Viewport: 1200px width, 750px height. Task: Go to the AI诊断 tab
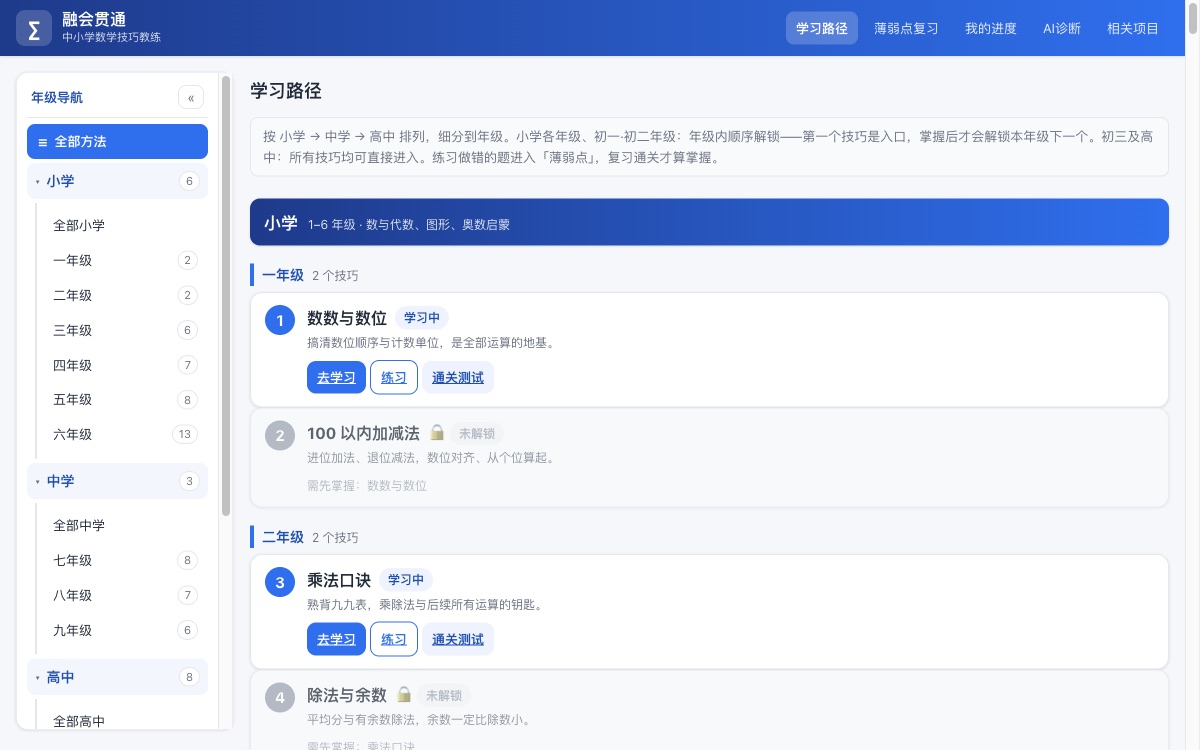(1062, 28)
